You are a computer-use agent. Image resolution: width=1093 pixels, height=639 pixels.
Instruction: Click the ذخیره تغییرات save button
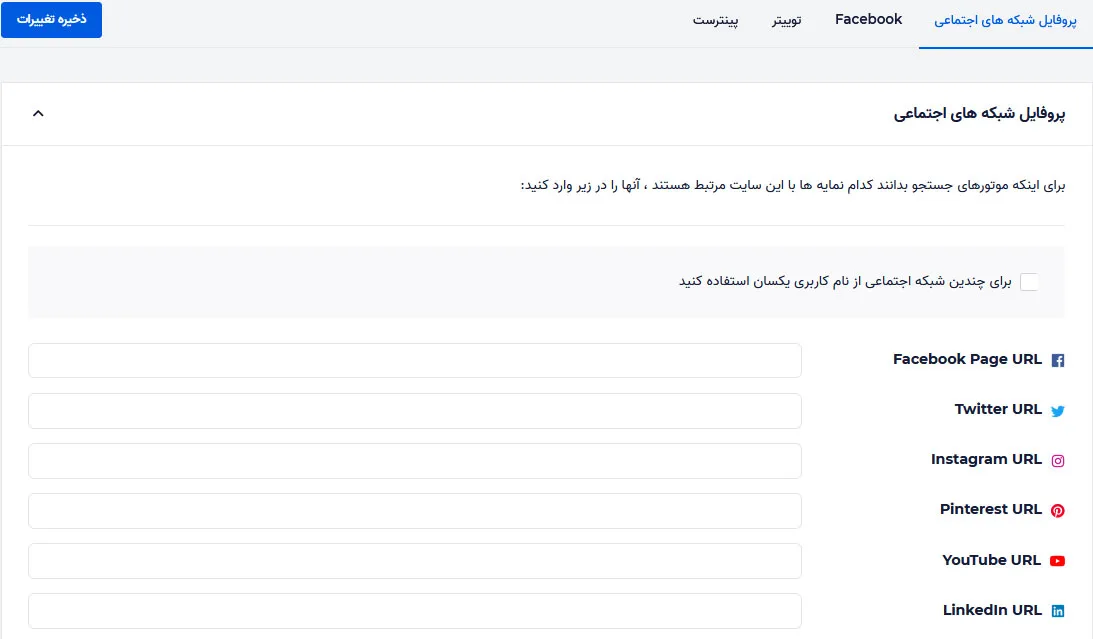point(52,20)
